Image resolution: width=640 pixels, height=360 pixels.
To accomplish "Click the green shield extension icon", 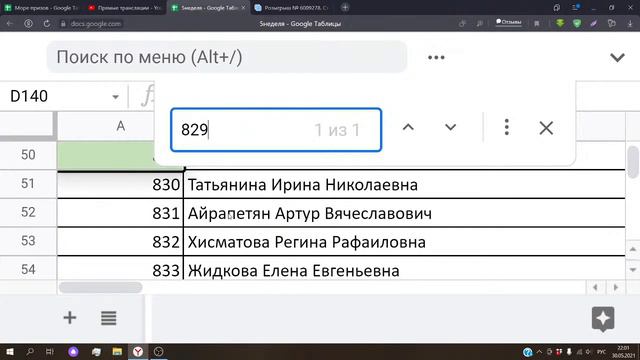I will tap(577, 23).
